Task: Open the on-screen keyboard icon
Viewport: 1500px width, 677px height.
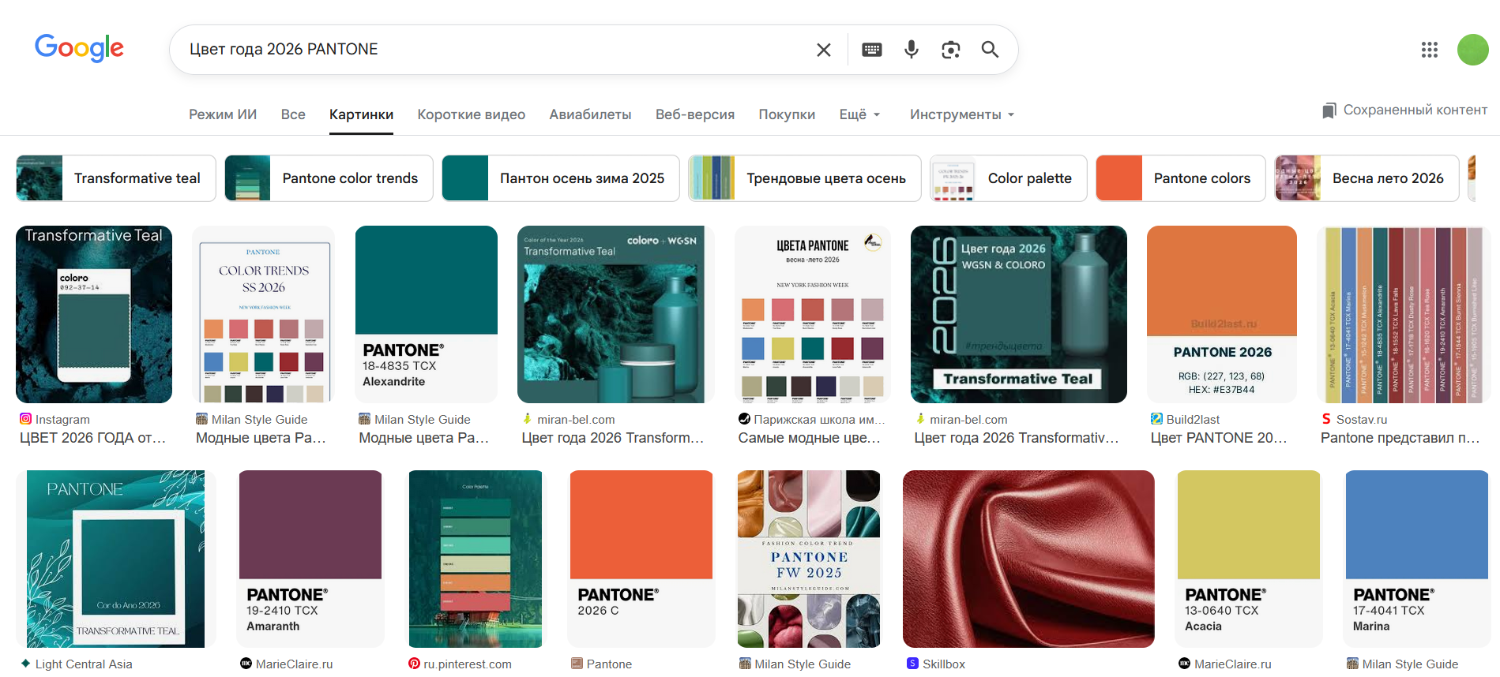Action: [x=872, y=50]
